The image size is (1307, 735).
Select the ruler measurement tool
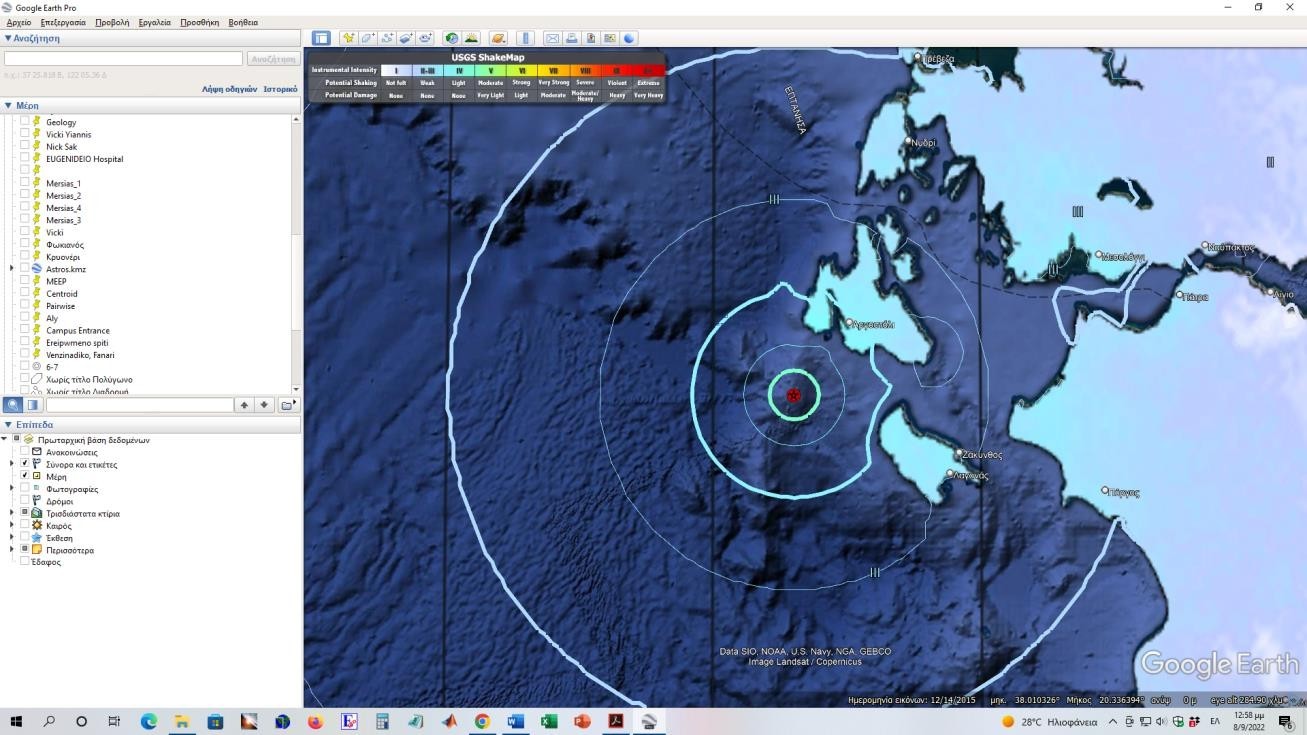(526, 38)
